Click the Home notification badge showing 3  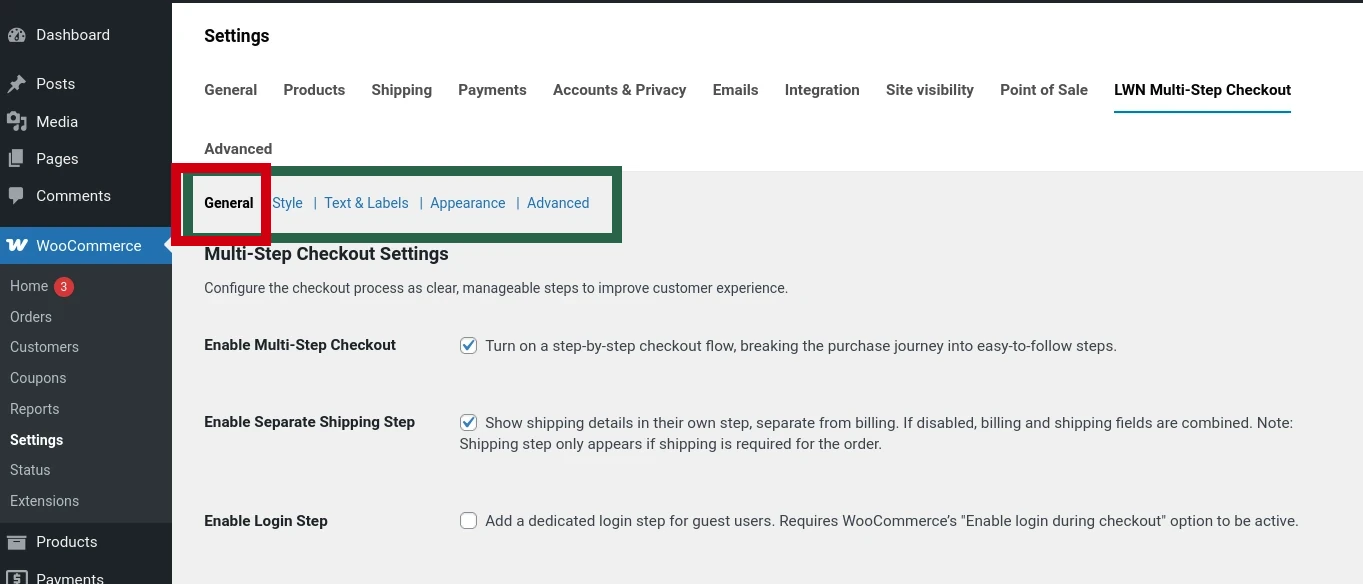click(x=64, y=287)
